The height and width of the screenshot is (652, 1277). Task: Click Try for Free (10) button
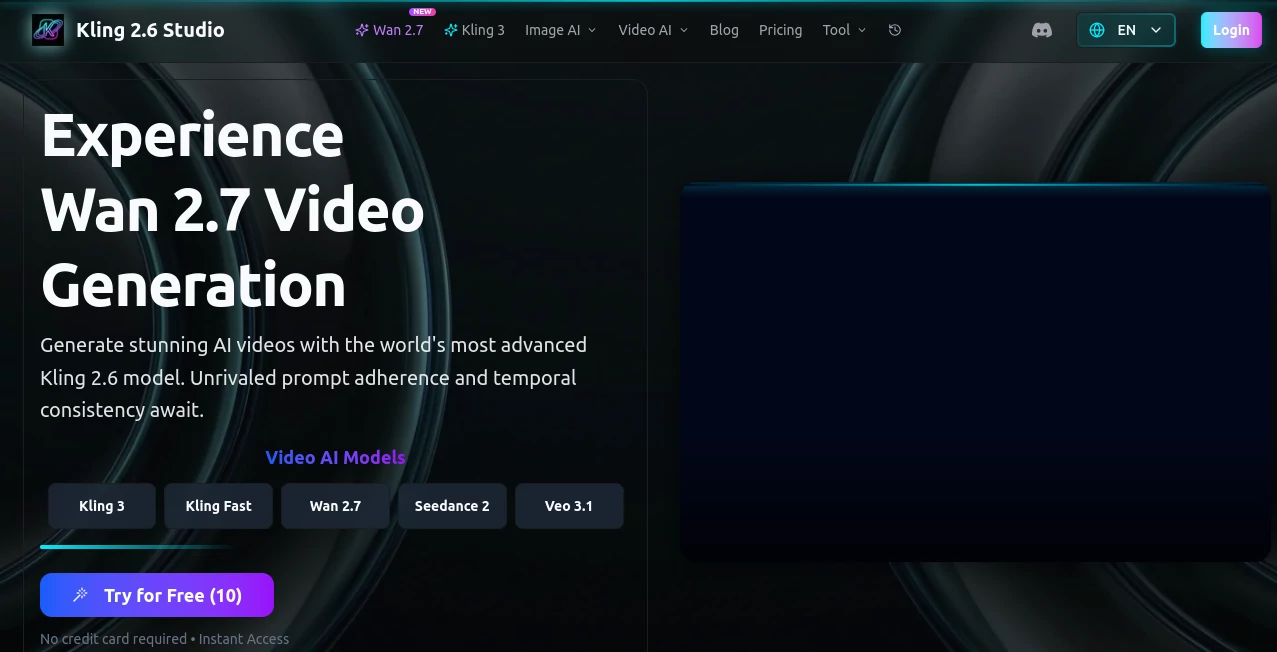point(157,595)
